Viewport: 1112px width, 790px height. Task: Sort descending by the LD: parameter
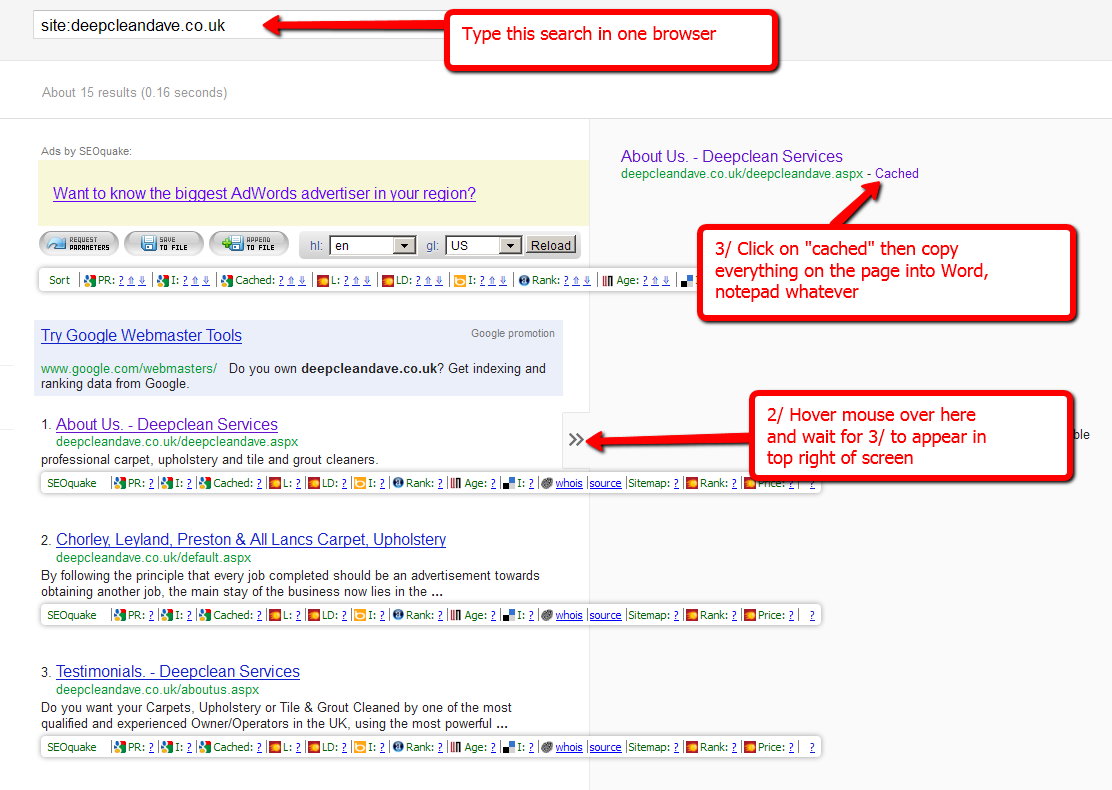pyautogui.click(x=439, y=281)
